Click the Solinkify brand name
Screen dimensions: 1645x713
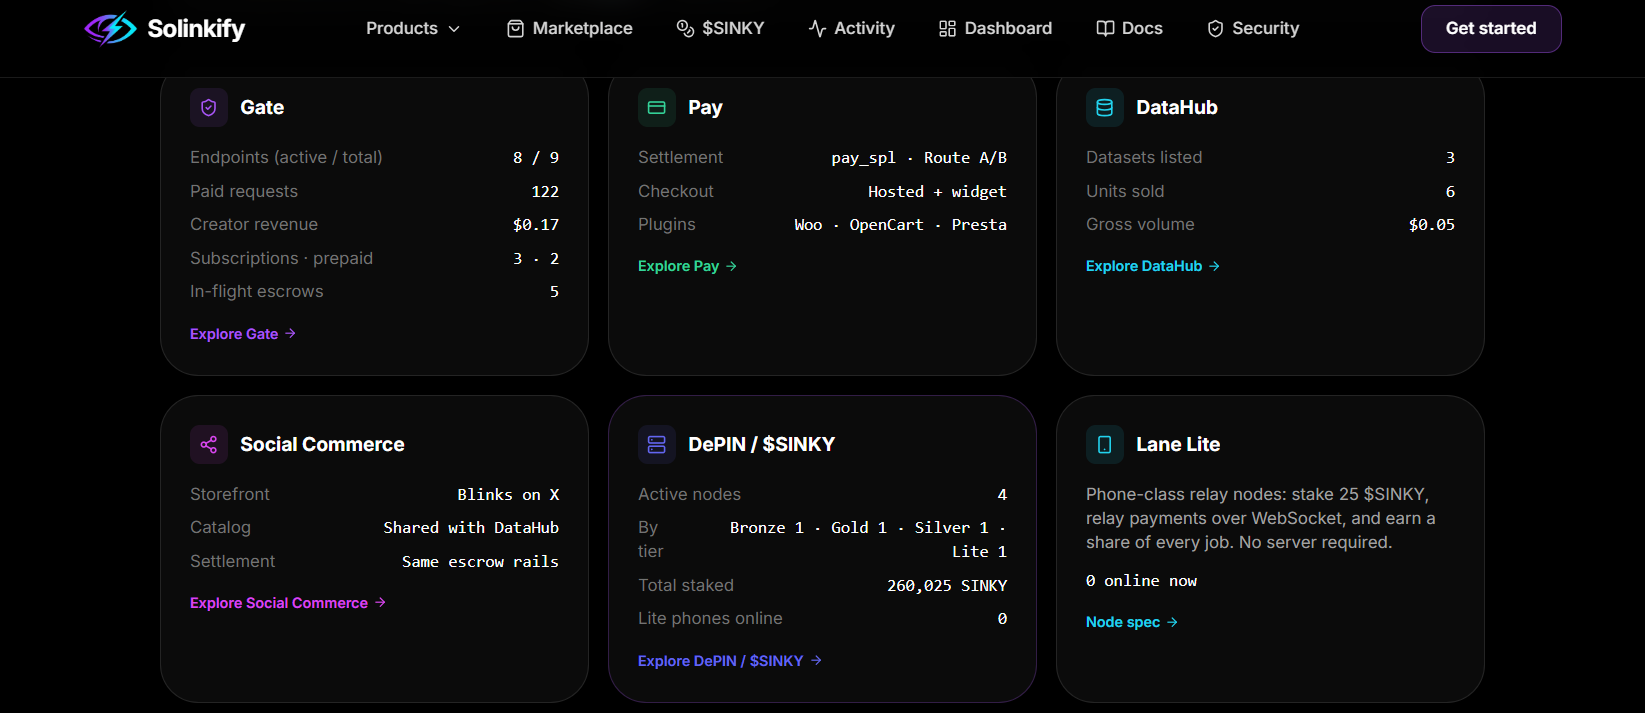coord(196,29)
